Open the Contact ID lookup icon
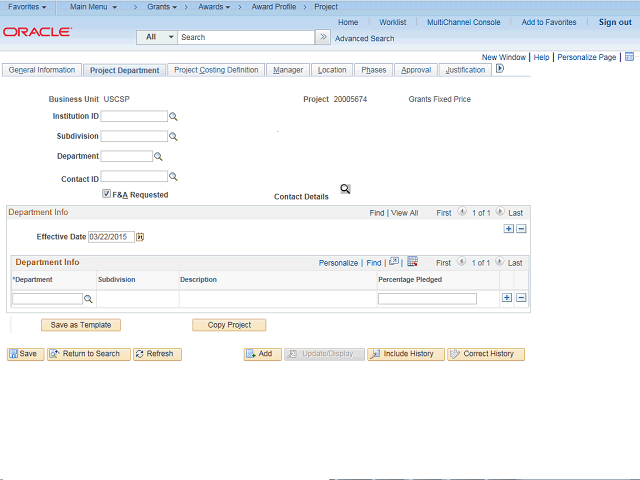This screenshot has height=480, width=640. (x=173, y=177)
